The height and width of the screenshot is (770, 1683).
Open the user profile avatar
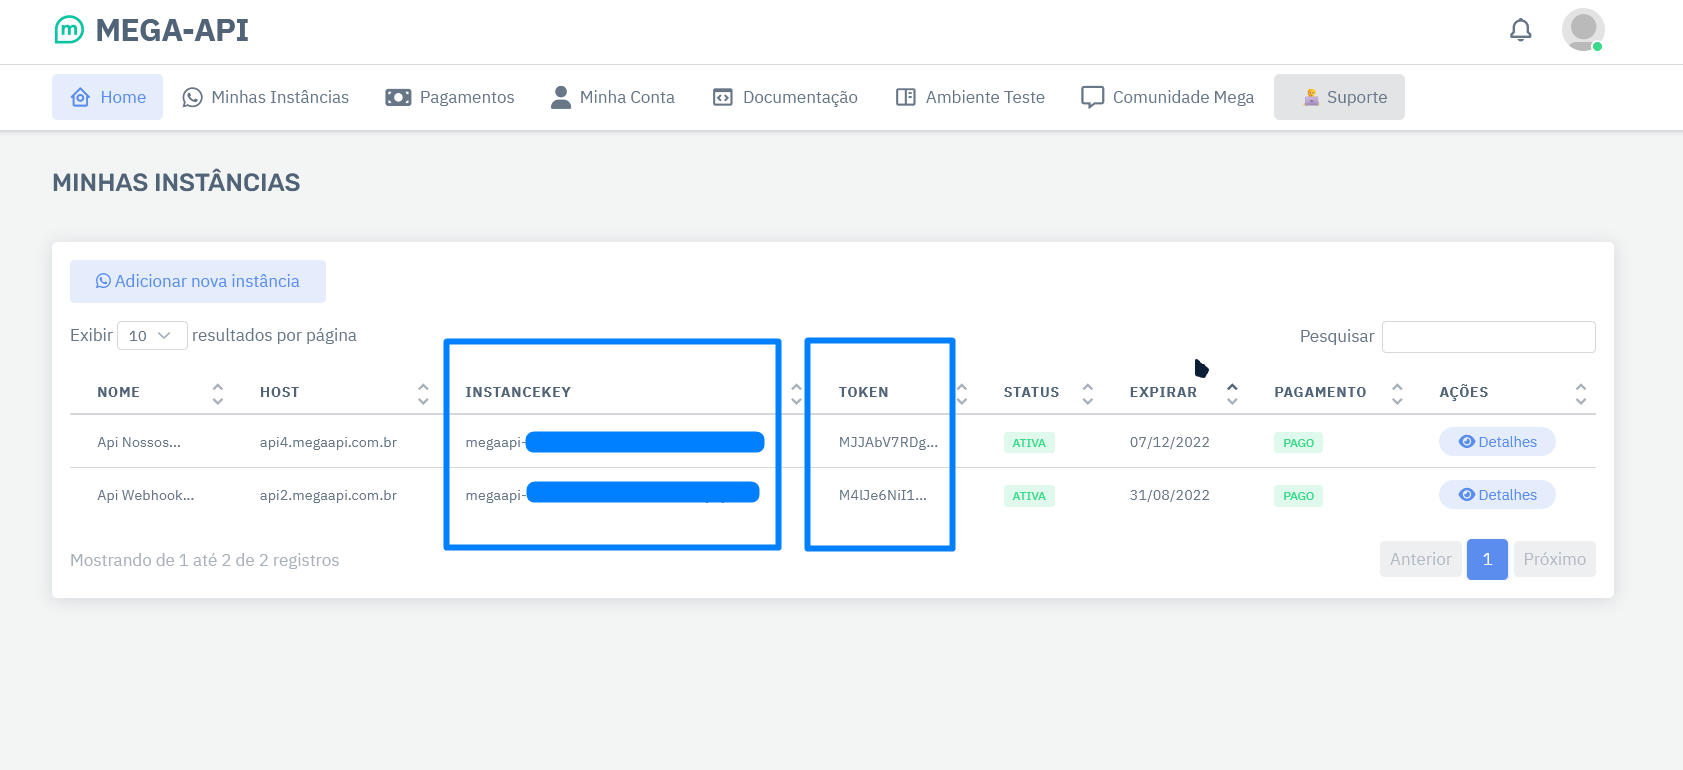click(1582, 30)
